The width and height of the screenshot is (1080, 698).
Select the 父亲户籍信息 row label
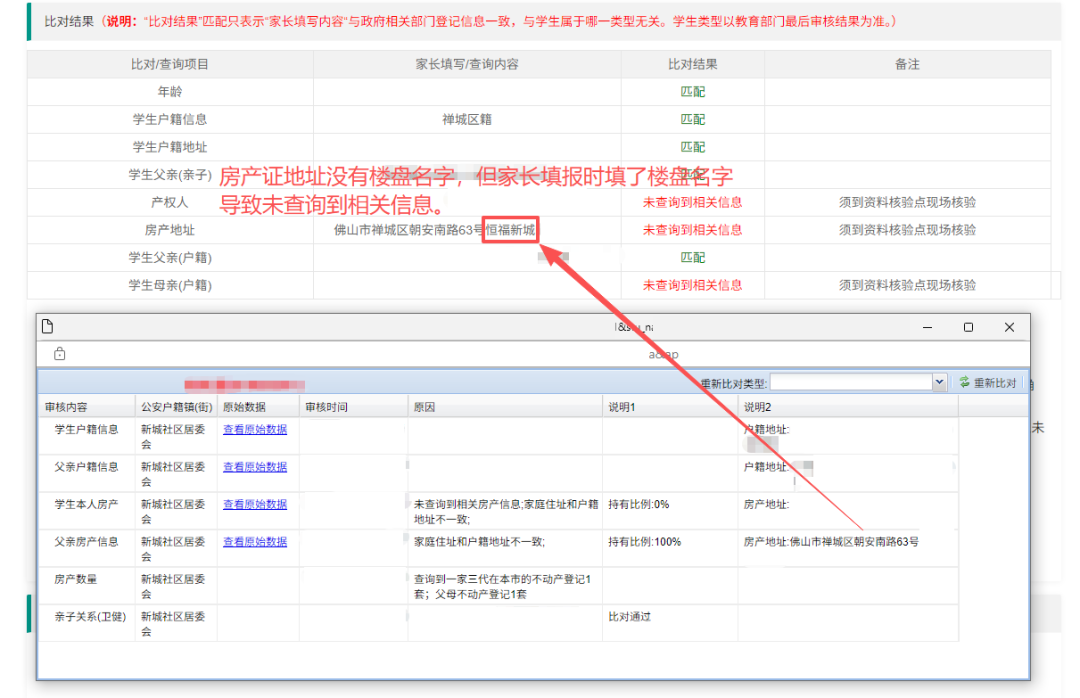coord(86,467)
